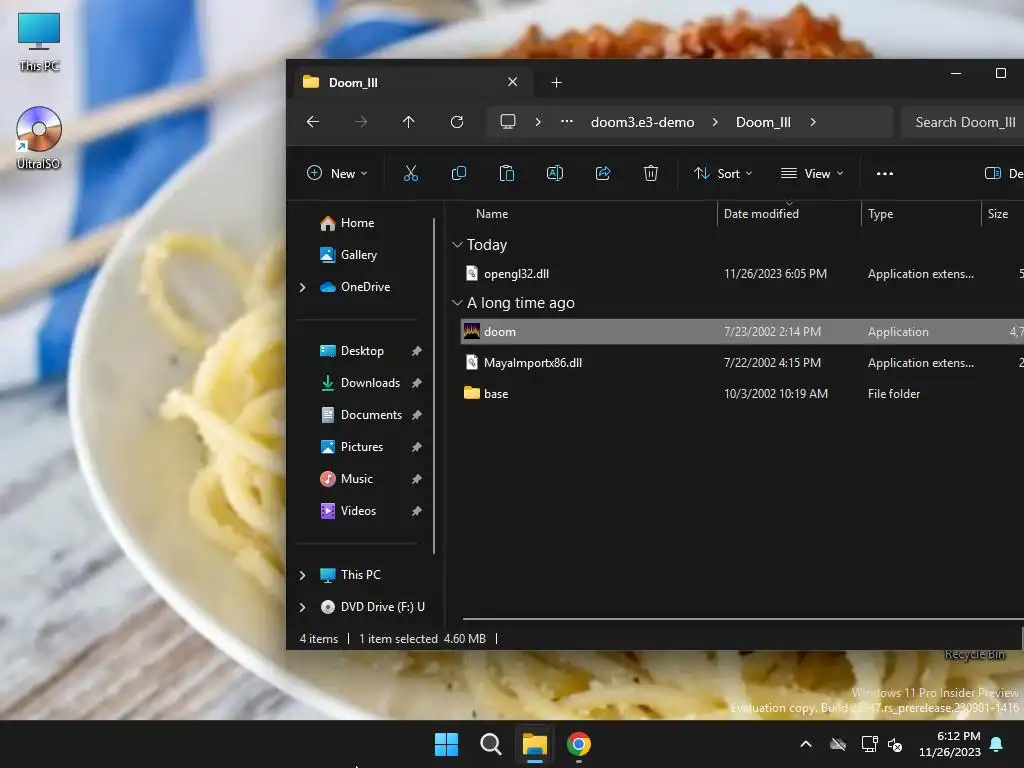Open the Windows Start menu
Screen dimensions: 1024x768
[446, 744]
